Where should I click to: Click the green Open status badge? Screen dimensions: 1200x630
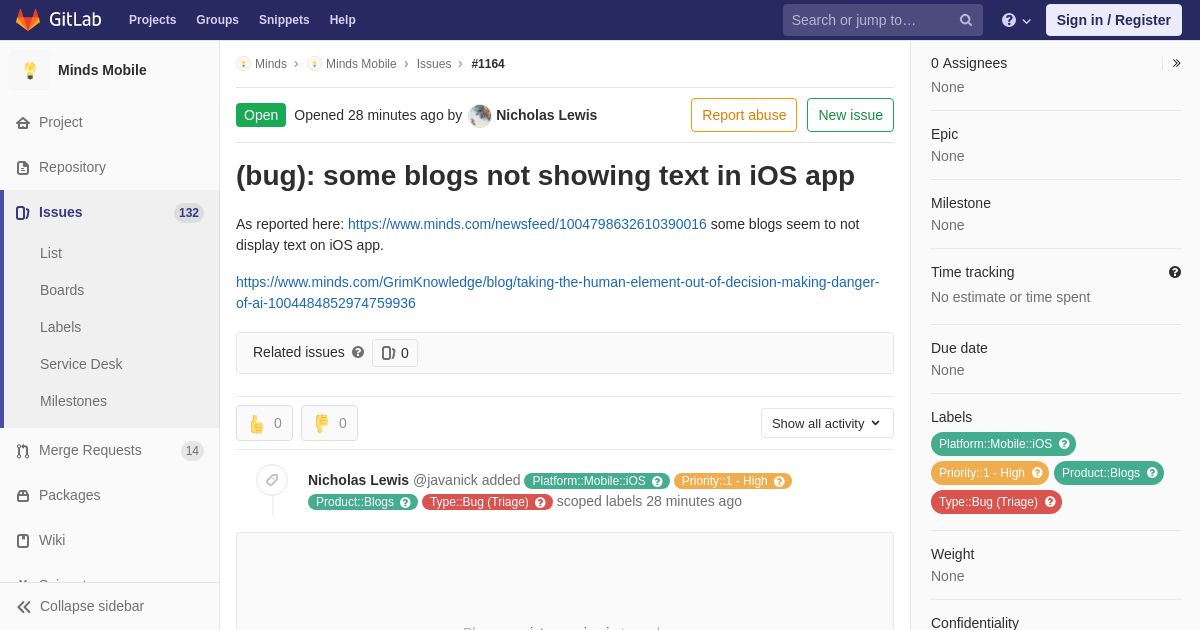[x=261, y=115]
